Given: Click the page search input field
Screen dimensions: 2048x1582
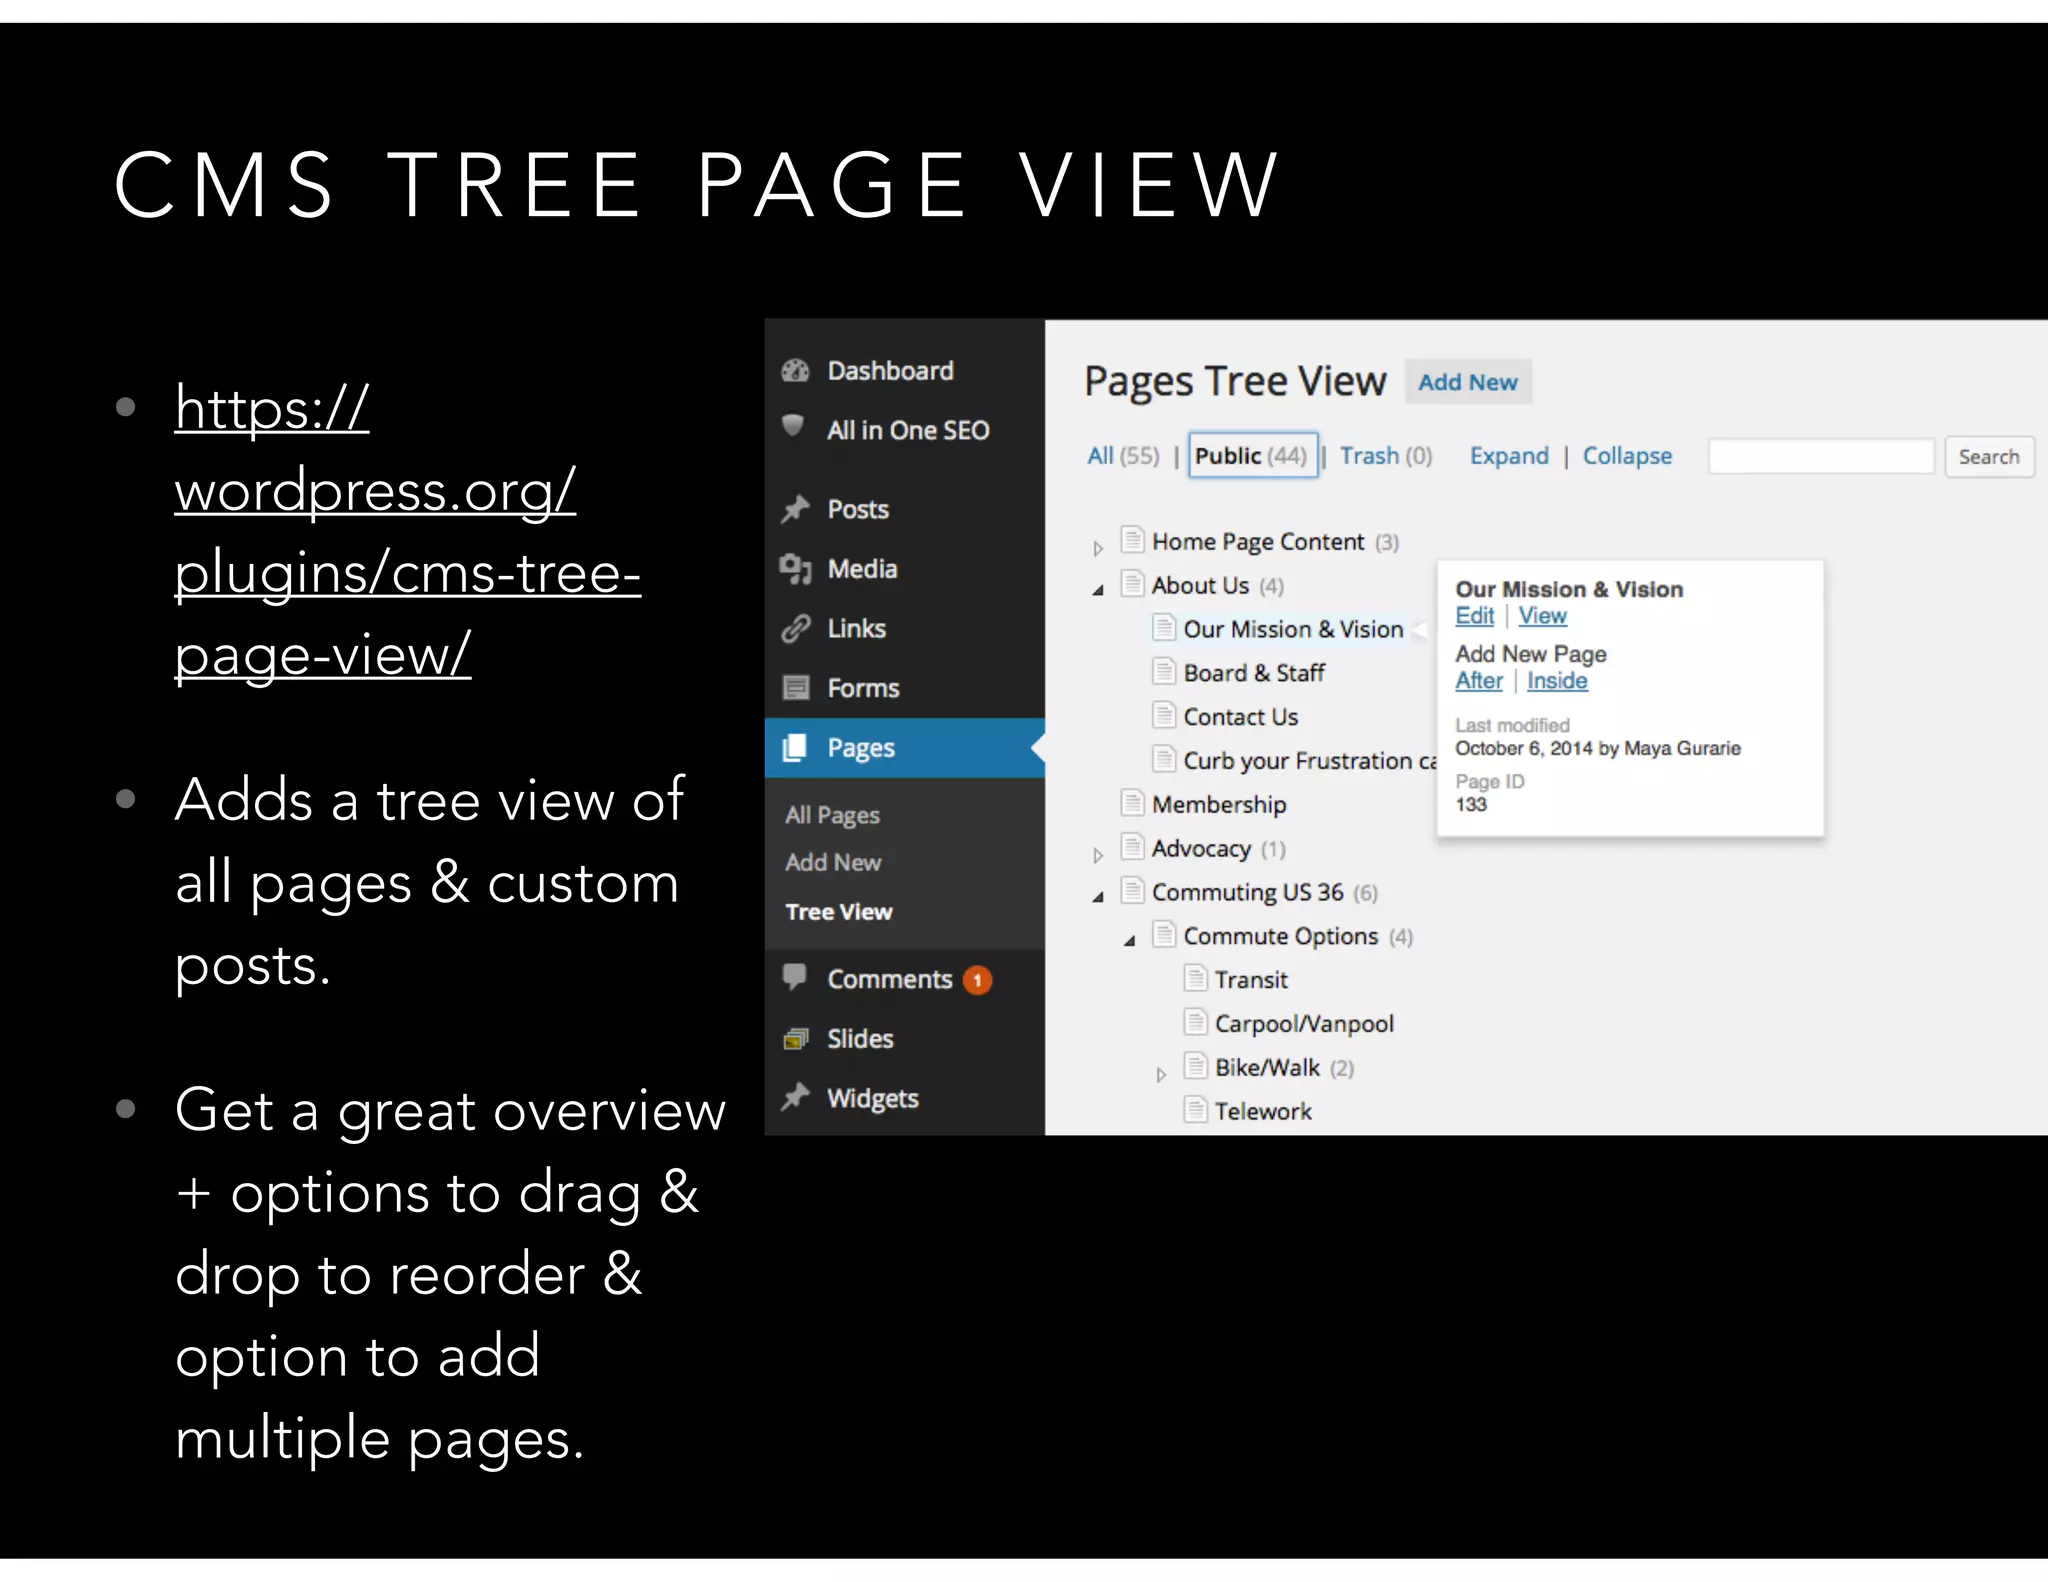Looking at the screenshot, I should pyautogui.click(x=1821, y=457).
